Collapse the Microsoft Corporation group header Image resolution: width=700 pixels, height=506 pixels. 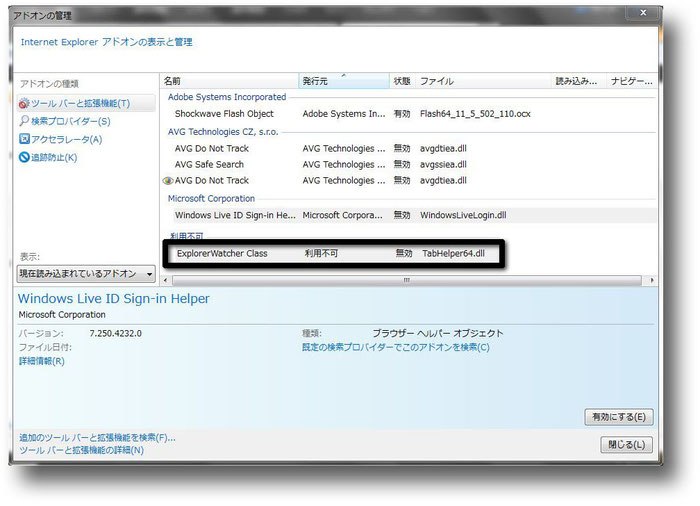click(x=211, y=199)
